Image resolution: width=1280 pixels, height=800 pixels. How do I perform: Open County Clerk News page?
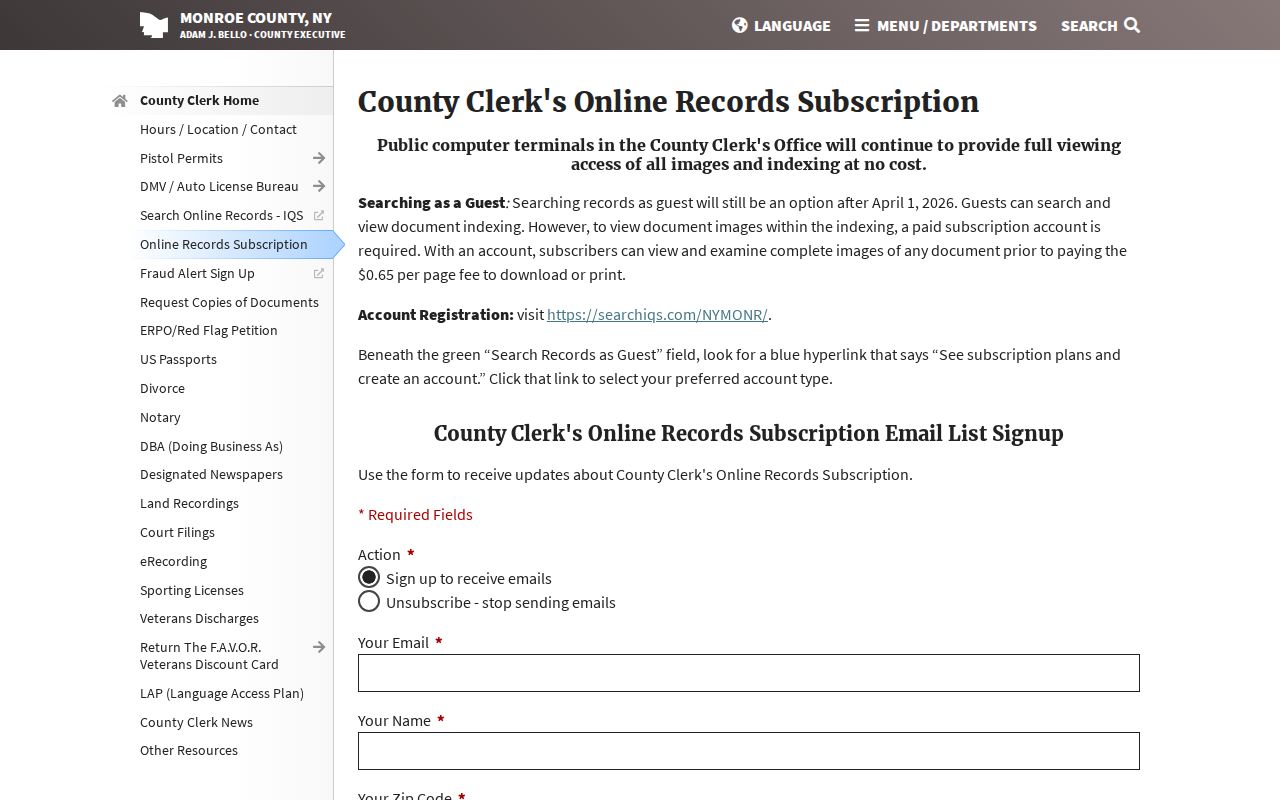[196, 722]
